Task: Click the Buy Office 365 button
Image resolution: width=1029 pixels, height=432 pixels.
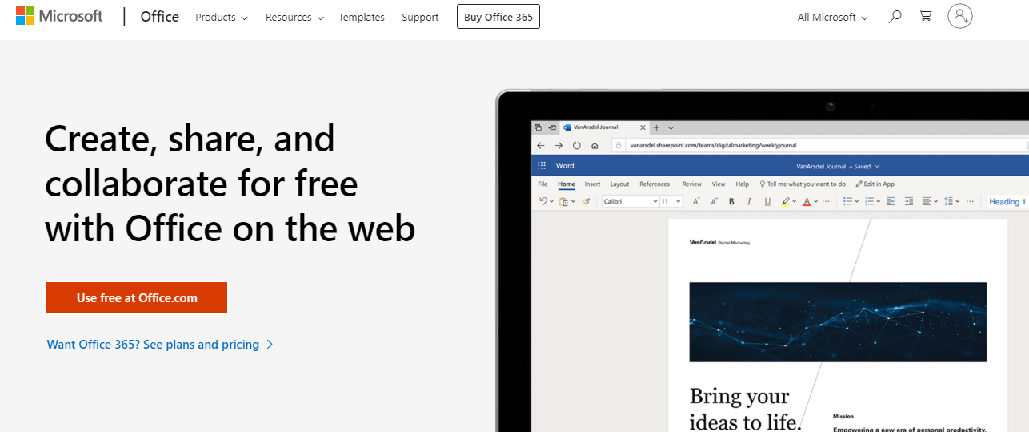Action: tap(498, 17)
